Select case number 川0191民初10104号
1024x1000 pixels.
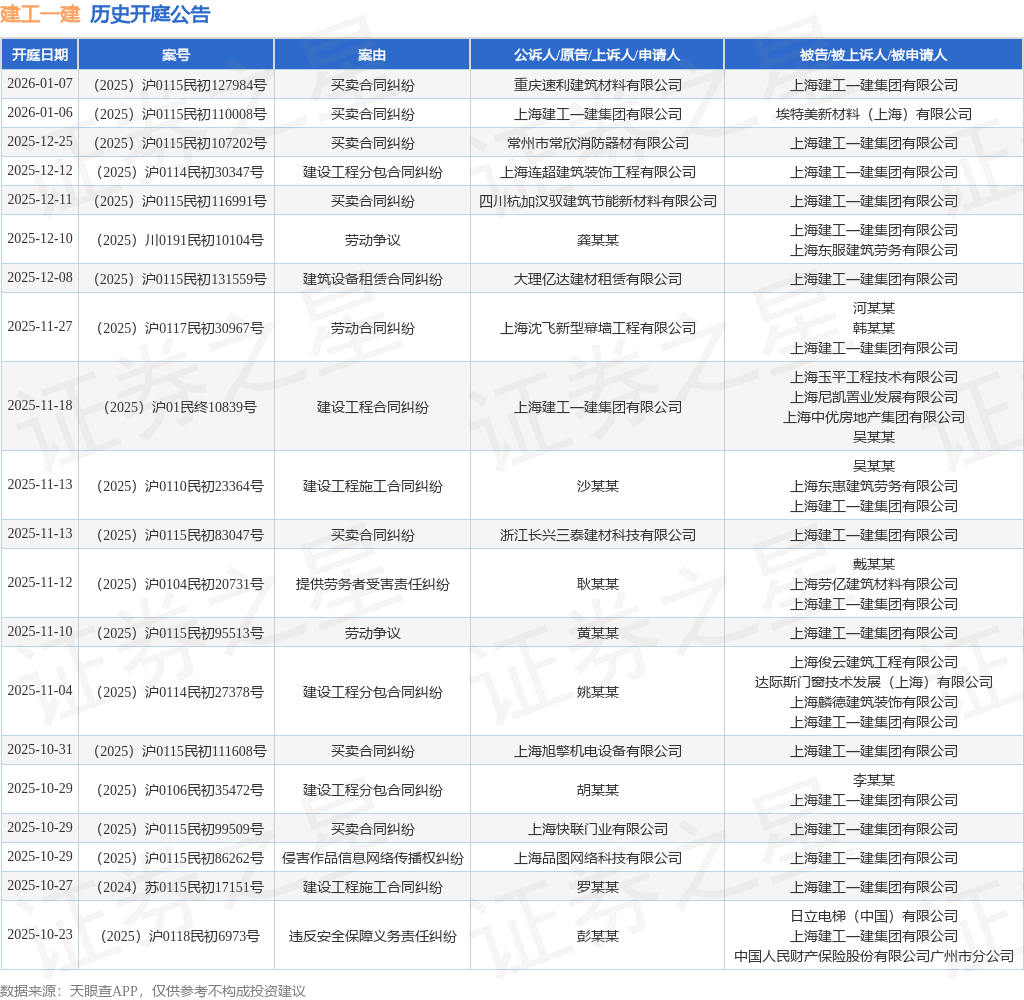(x=180, y=240)
